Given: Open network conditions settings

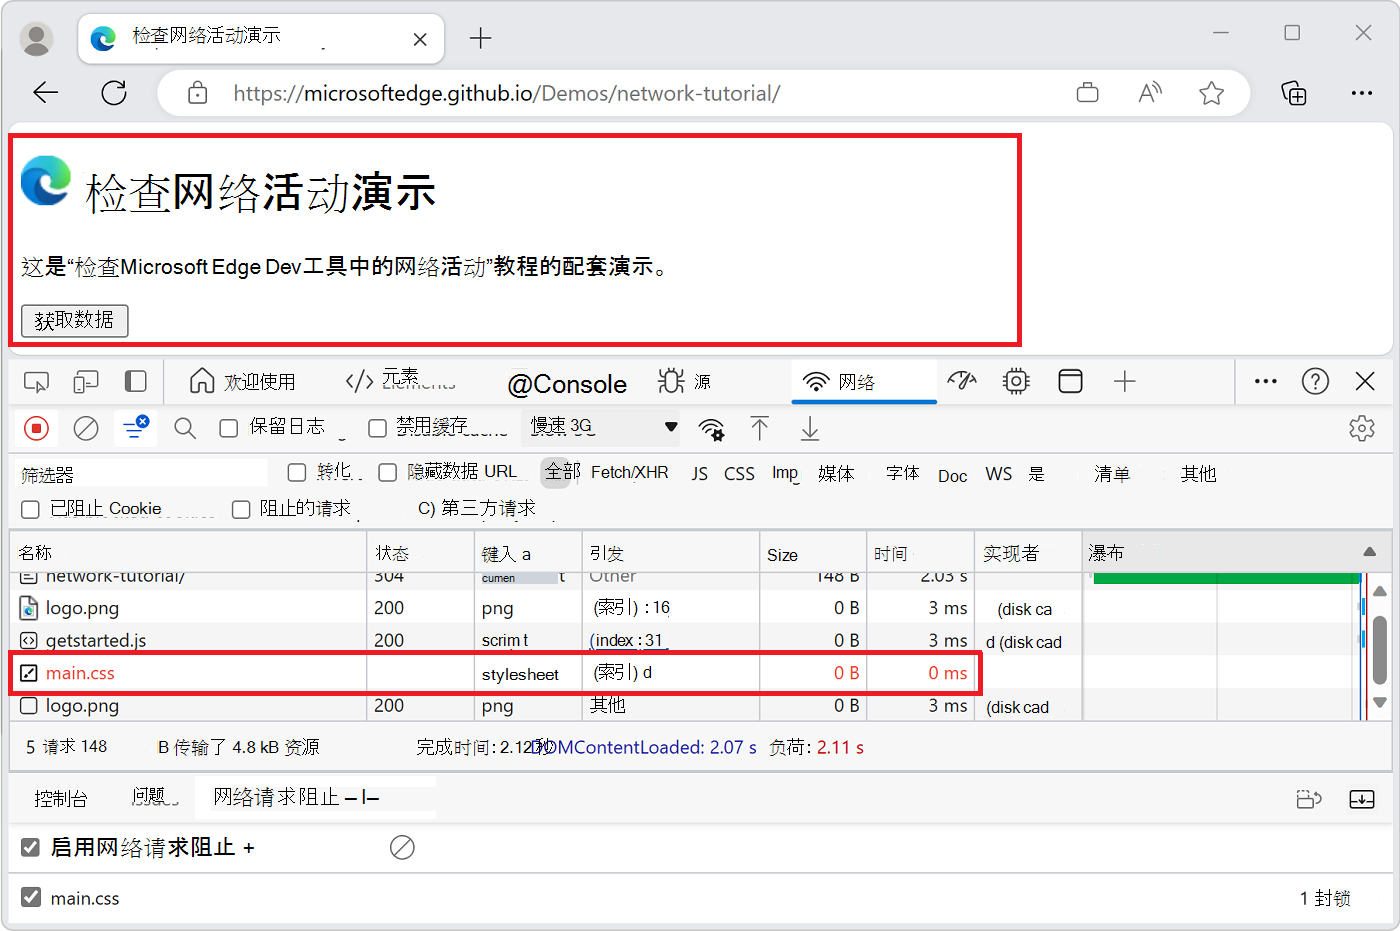Looking at the screenshot, I should click(711, 427).
